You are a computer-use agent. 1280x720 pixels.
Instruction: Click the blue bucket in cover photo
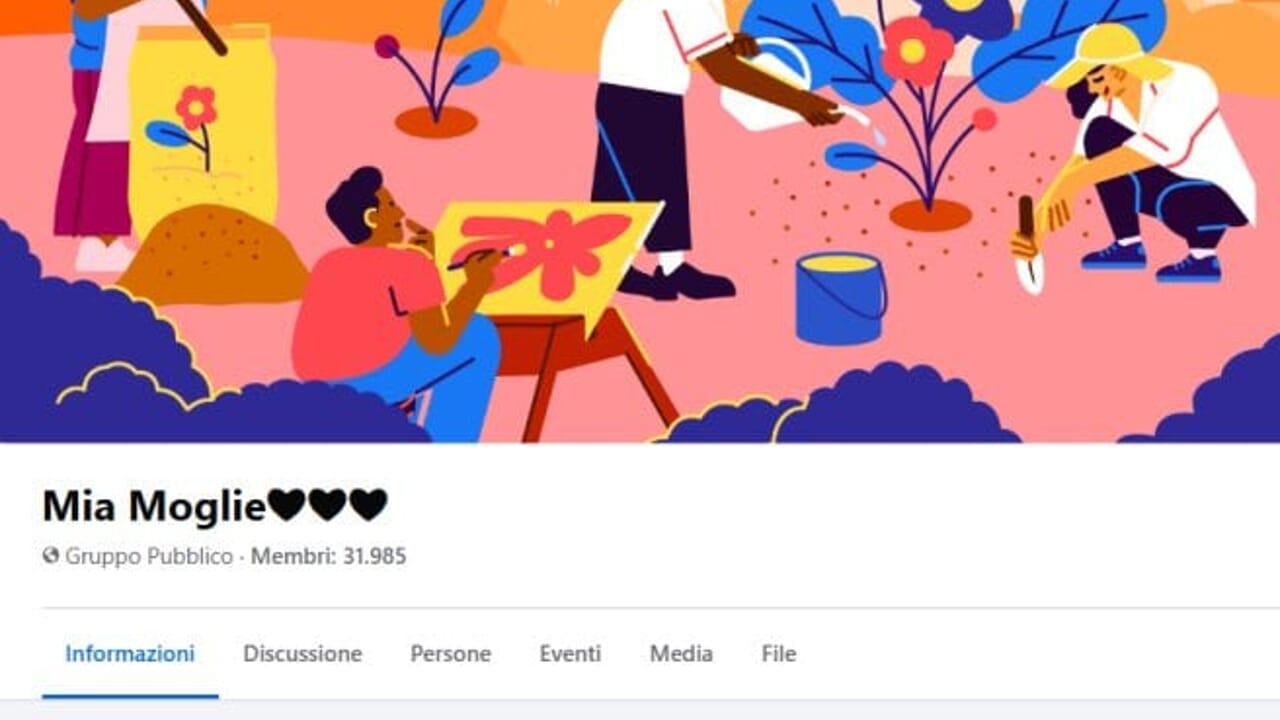point(841,297)
